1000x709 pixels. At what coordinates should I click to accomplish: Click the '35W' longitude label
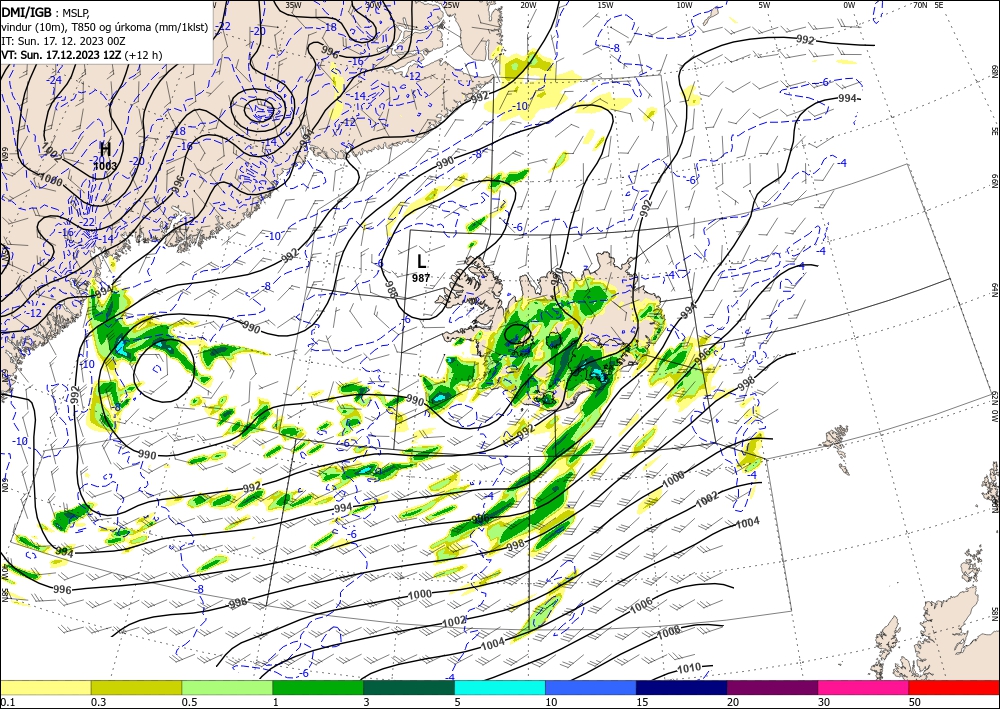pos(293,5)
